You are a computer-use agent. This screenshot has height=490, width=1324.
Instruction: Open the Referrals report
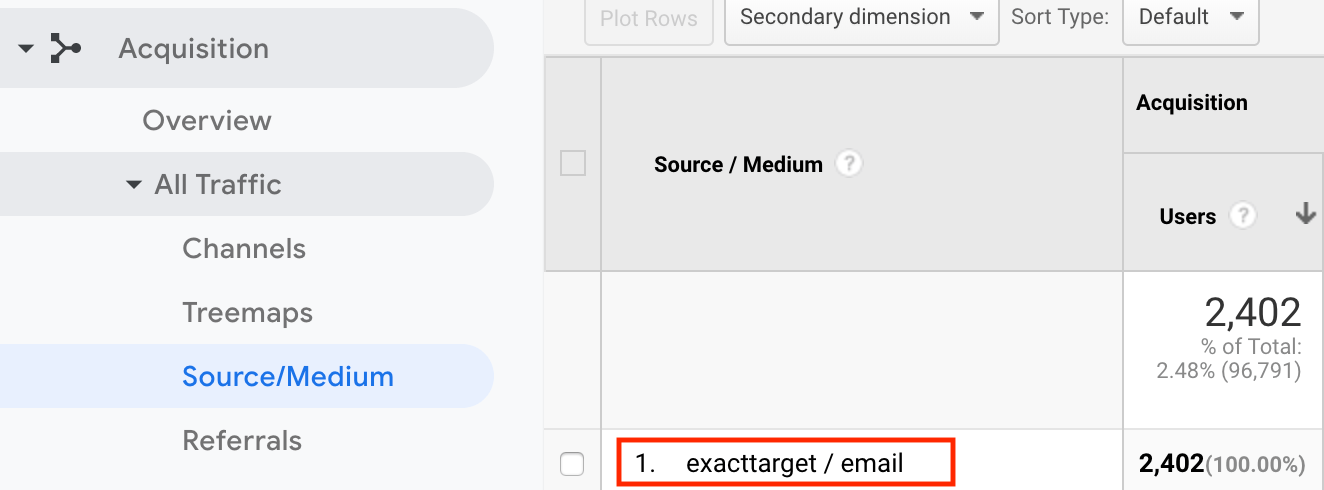tap(242, 441)
